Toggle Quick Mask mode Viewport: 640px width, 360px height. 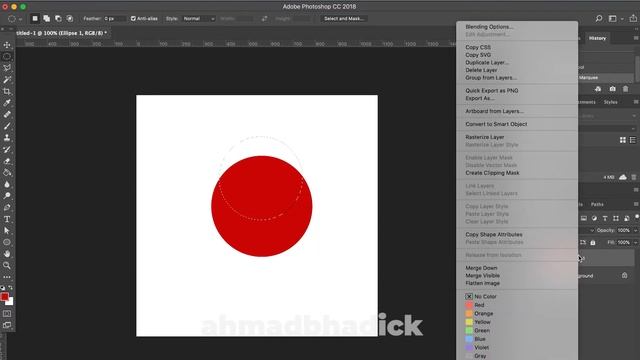(7, 313)
